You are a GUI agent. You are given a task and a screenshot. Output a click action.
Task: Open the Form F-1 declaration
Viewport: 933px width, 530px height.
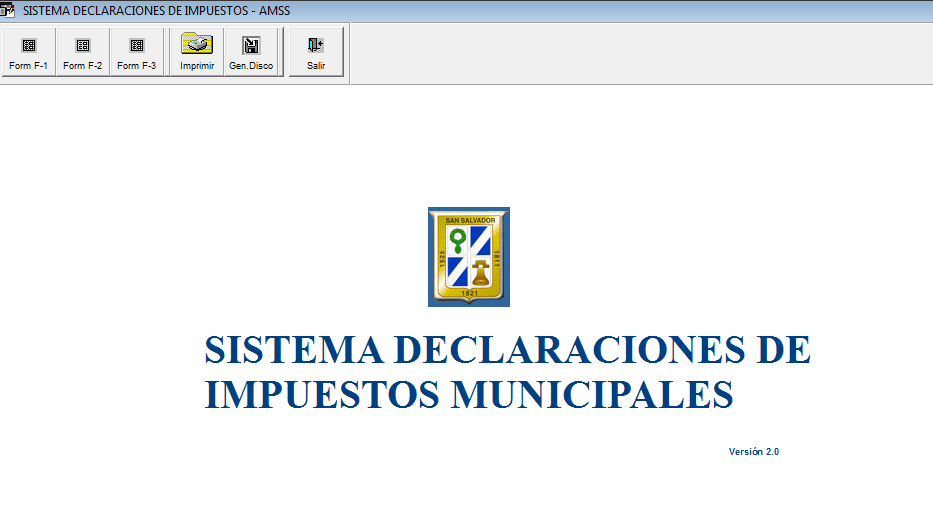click(29, 52)
